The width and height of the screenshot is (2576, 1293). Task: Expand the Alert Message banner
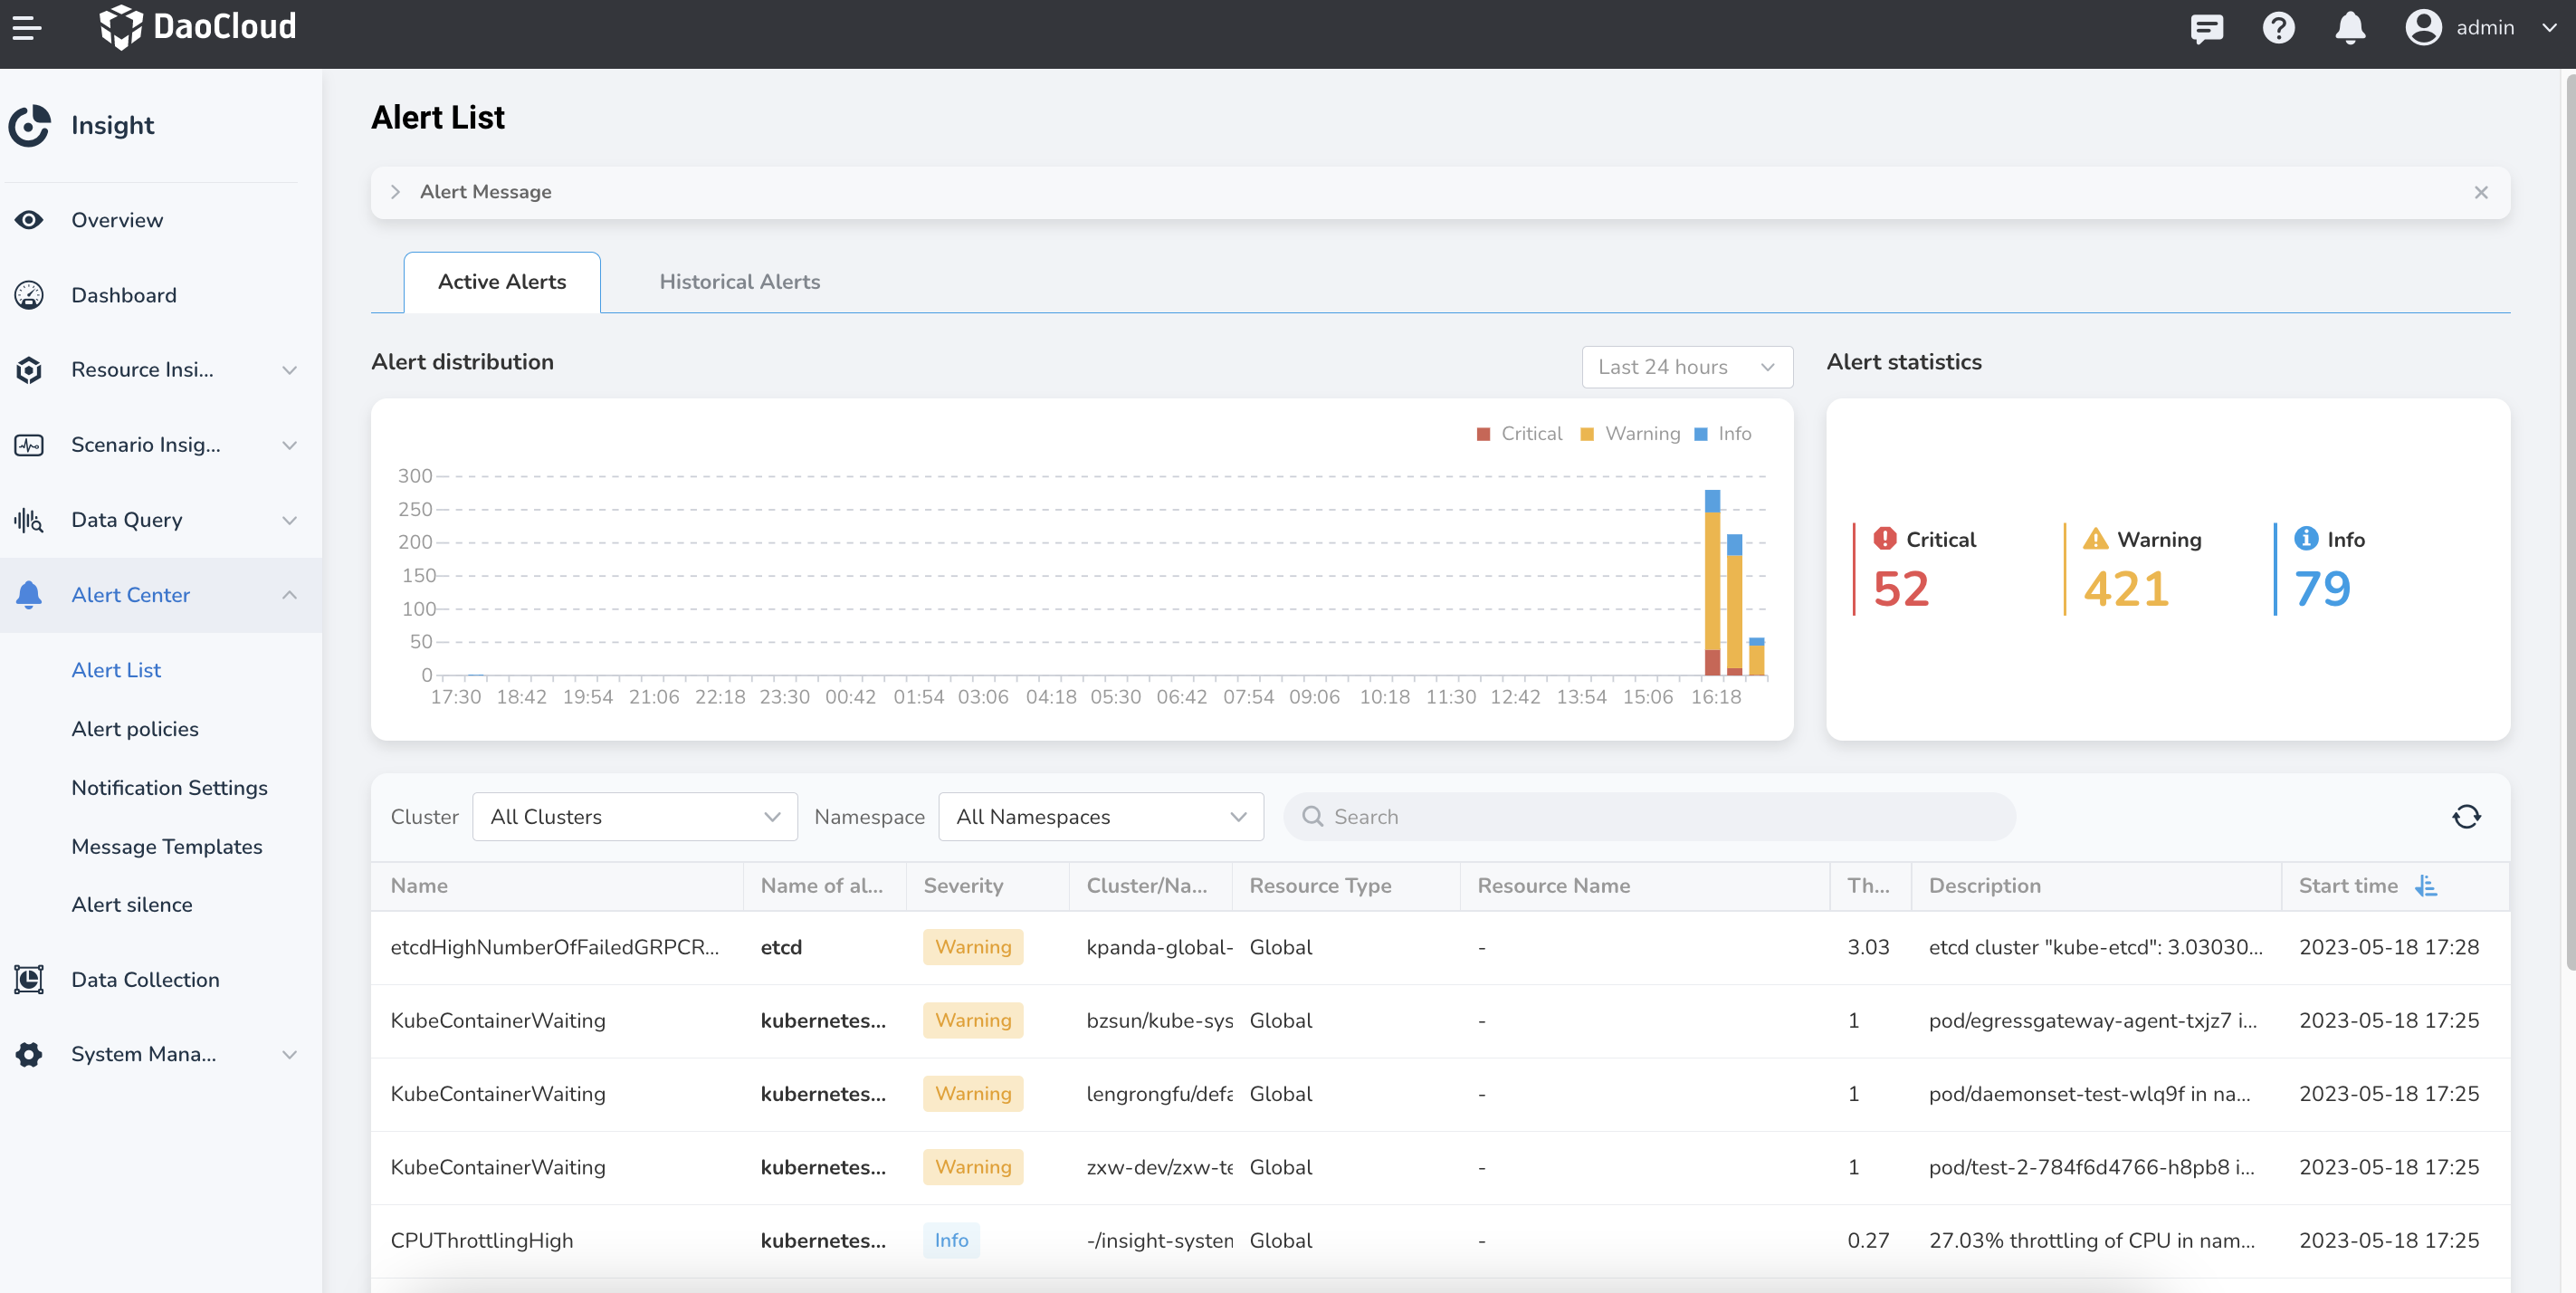pyautogui.click(x=396, y=192)
